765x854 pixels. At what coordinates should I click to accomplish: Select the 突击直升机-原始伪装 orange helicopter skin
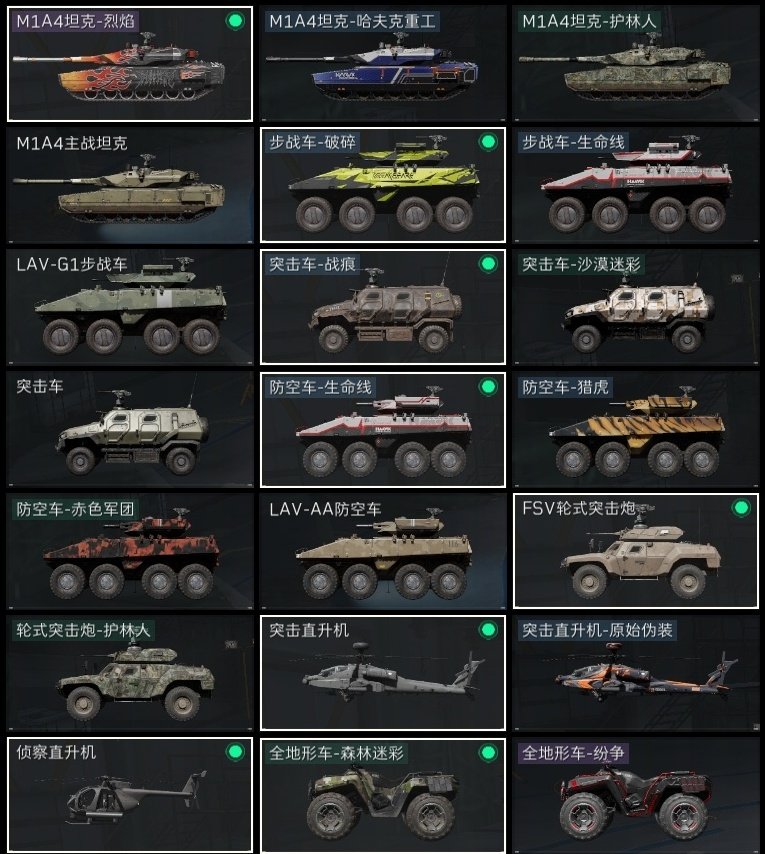[635, 673]
